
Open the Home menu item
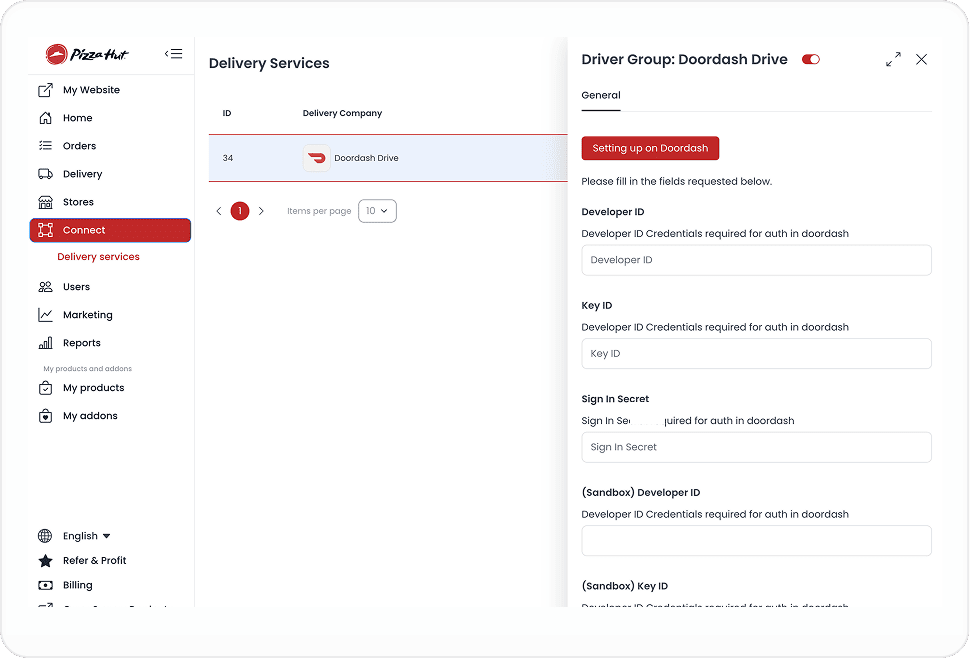click(77, 118)
